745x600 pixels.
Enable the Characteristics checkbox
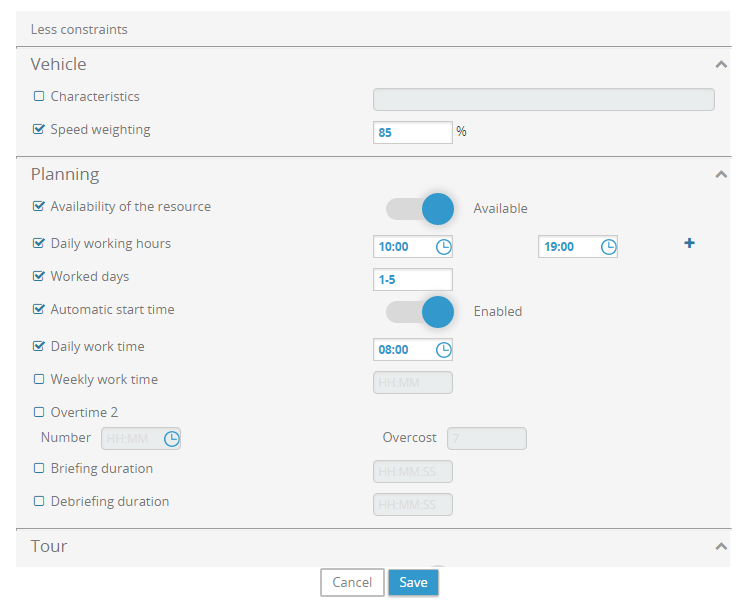pos(39,97)
